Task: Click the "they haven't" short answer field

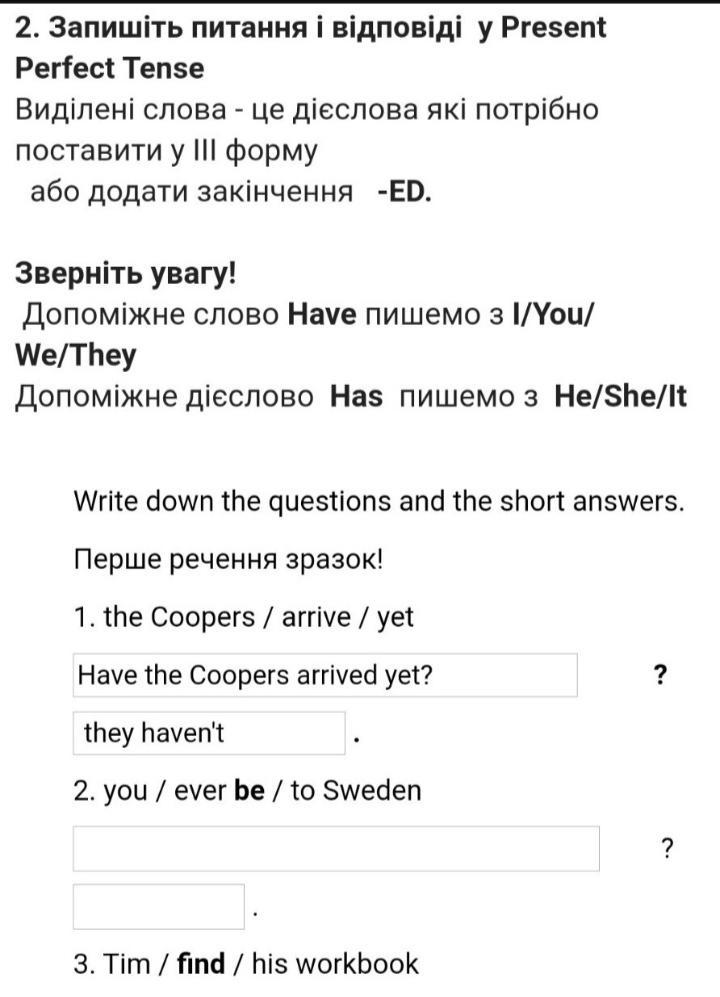Action: 209,733
